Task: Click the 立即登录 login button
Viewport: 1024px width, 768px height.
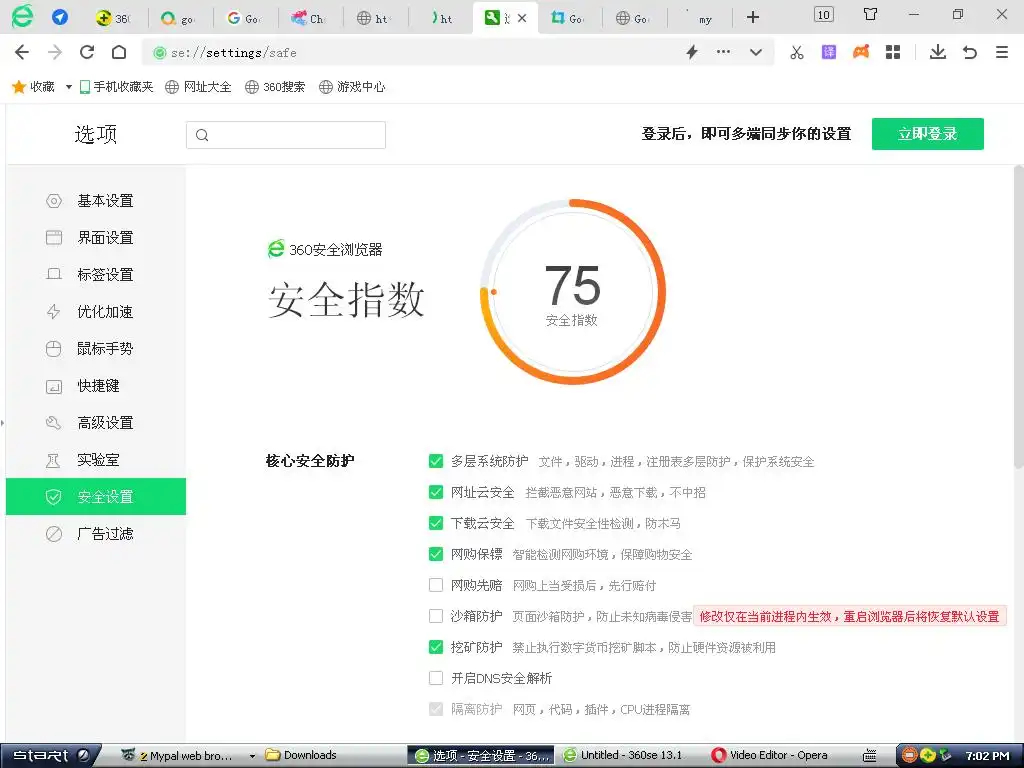Action: [x=927, y=134]
